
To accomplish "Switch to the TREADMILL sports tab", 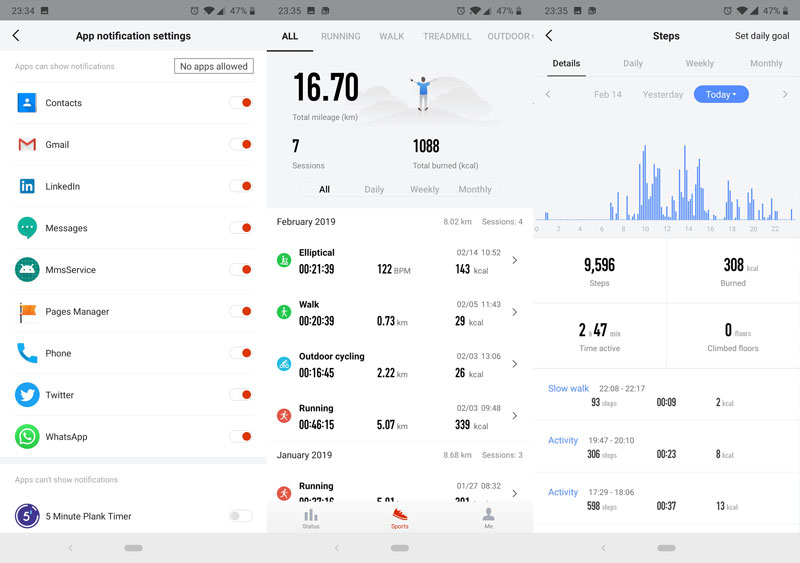I will coord(447,36).
